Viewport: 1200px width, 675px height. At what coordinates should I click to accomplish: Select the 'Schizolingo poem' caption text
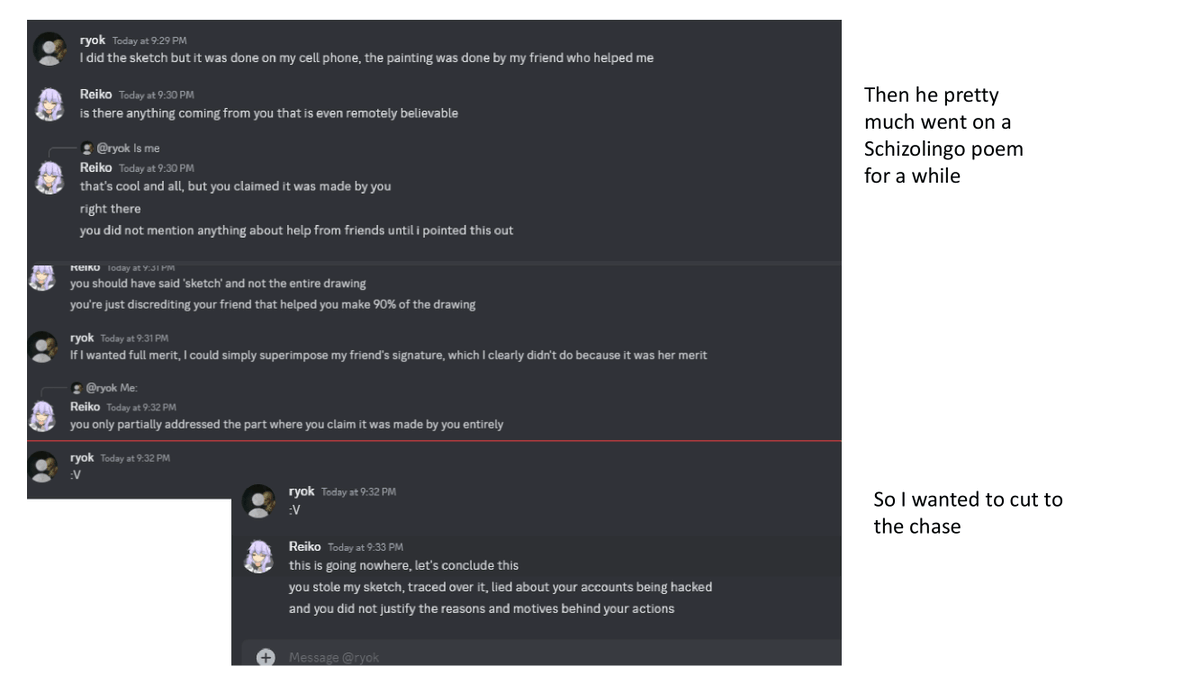pos(944,149)
